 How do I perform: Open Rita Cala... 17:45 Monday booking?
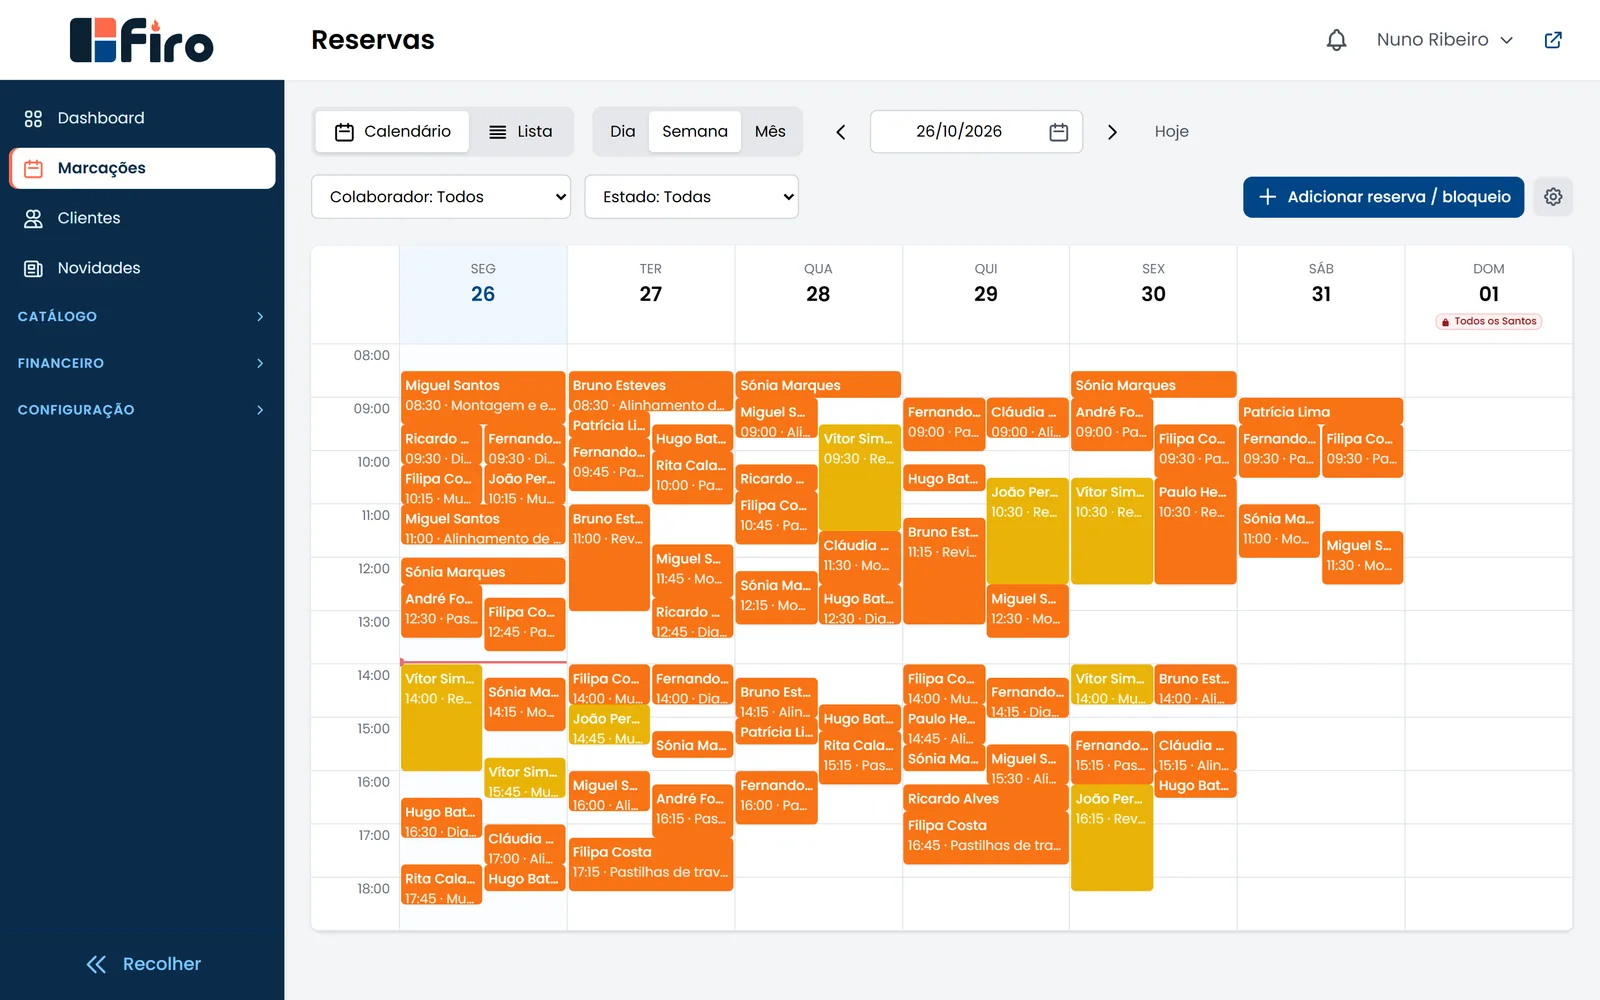[x=441, y=885]
